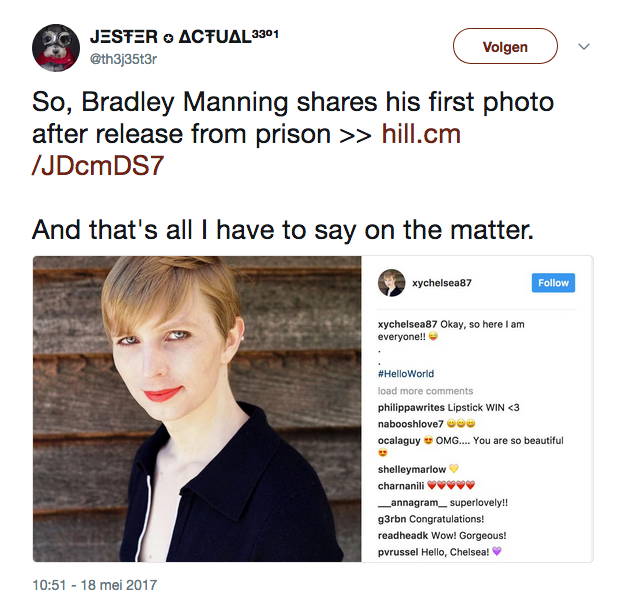The width and height of the screenshot is (623, 604).
Task: Open shelleymarlow's profile link
Action: 410,469
